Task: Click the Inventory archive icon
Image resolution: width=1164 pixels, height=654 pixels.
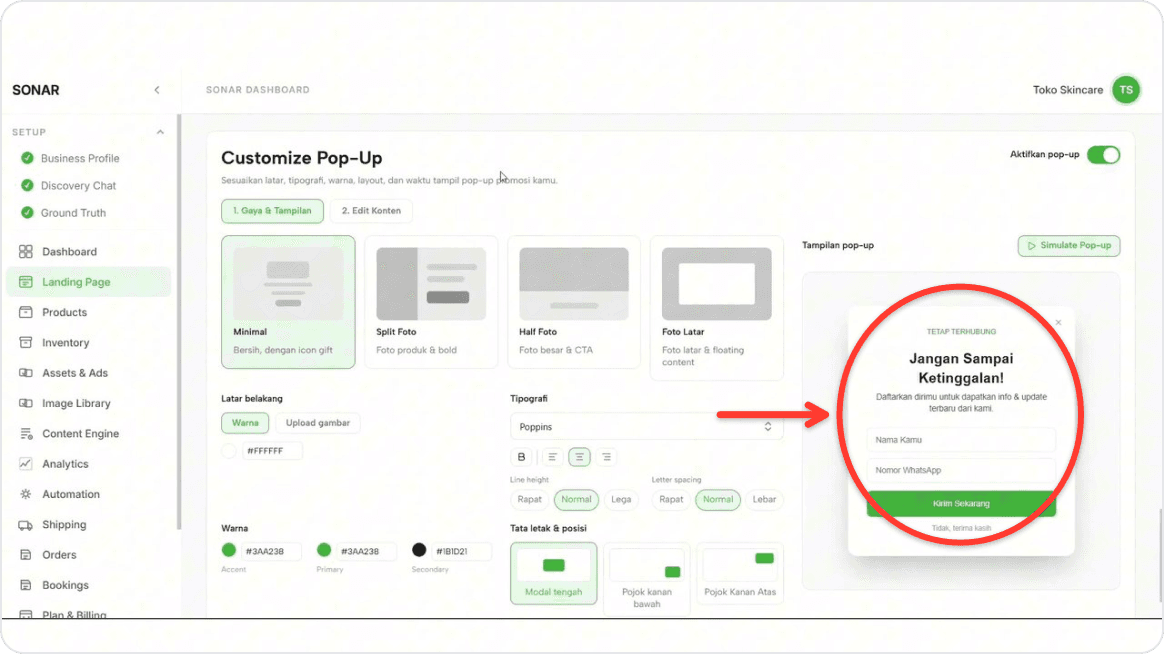Action: coord(26,342)
